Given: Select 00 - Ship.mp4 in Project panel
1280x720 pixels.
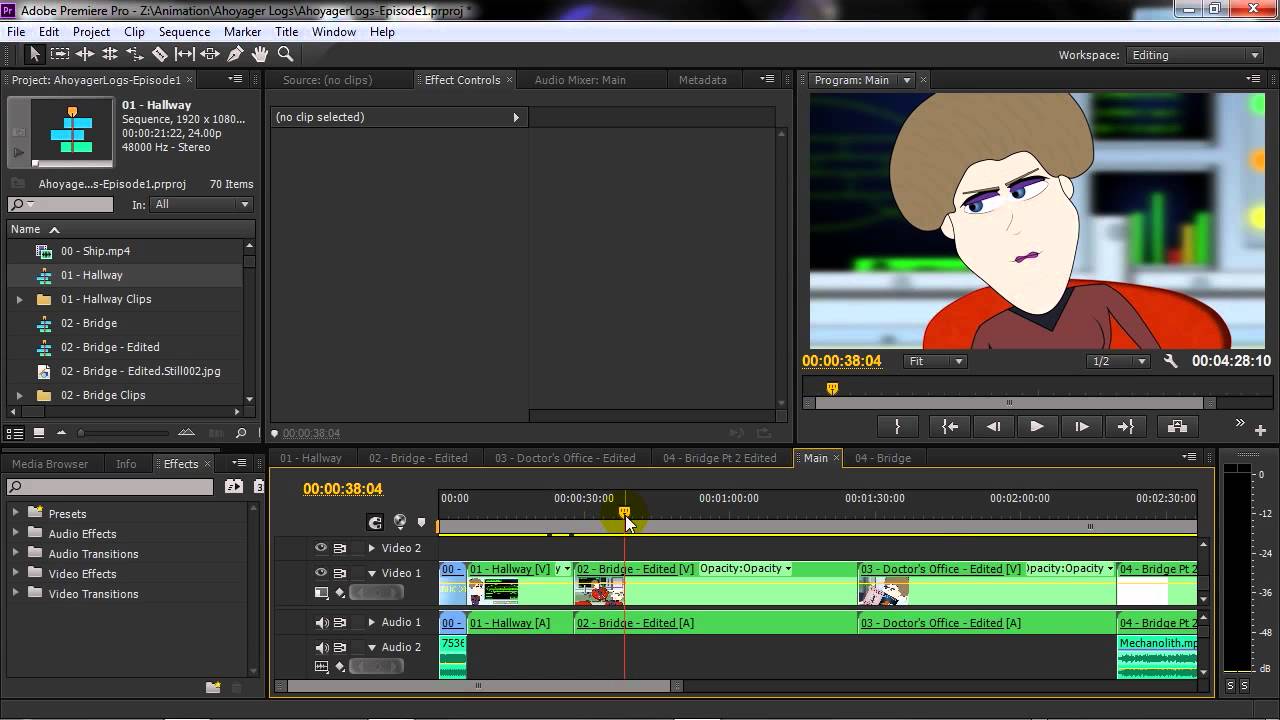Looking at the screenshot, I should pyautogui.click(x=95, y=251).
